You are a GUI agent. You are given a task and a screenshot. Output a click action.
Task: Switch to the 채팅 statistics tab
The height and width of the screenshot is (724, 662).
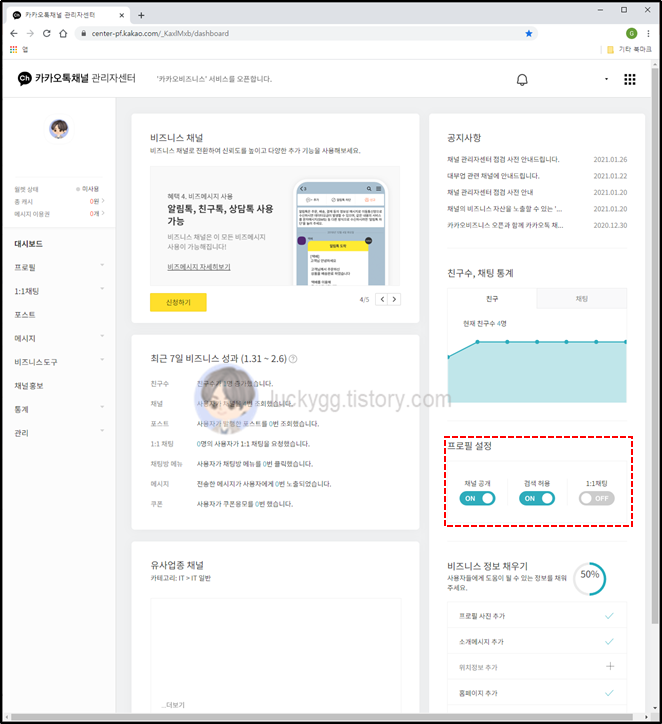click(x=582, y=299)
